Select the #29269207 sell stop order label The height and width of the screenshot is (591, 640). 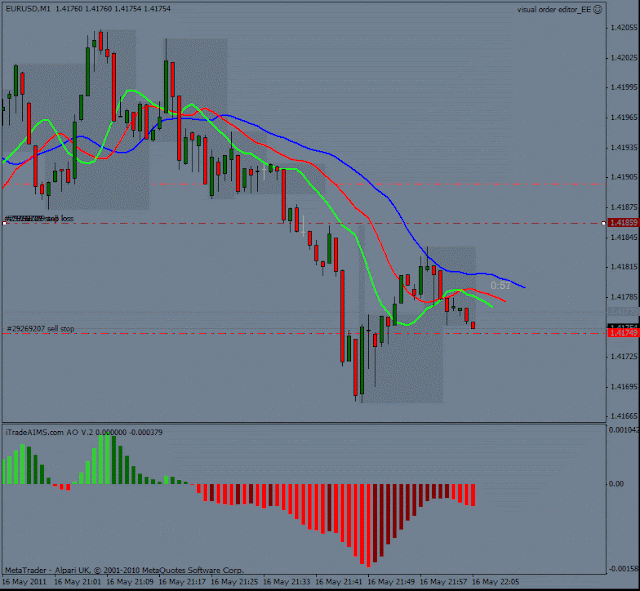[x=41, y=329]
